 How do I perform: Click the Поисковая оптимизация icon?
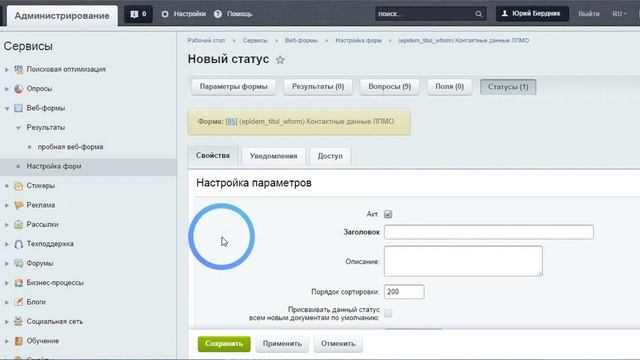pos(18,69)
